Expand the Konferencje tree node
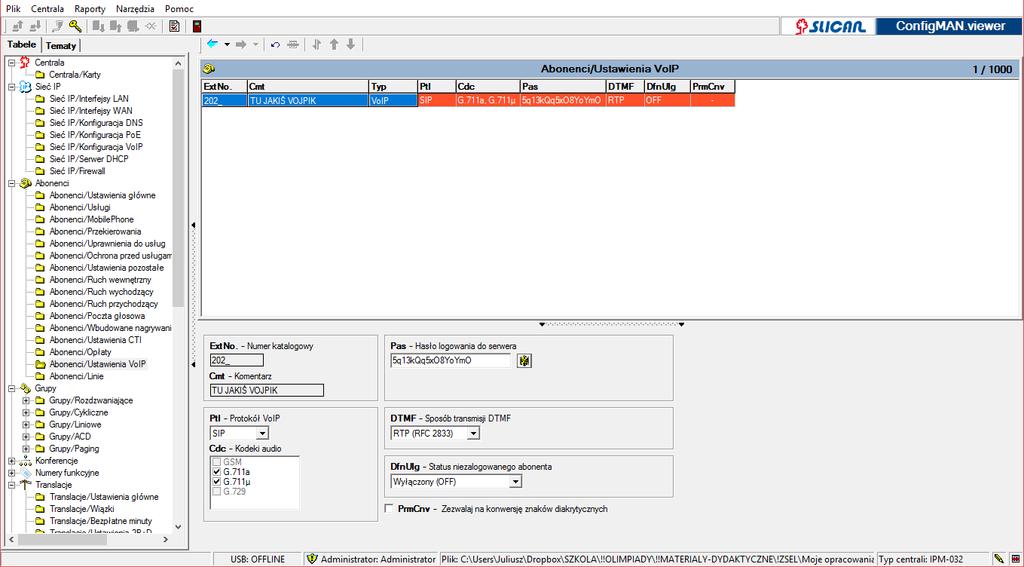Image resolution: width=1024 pixels, height=567 pixels. tap(12, 461)
